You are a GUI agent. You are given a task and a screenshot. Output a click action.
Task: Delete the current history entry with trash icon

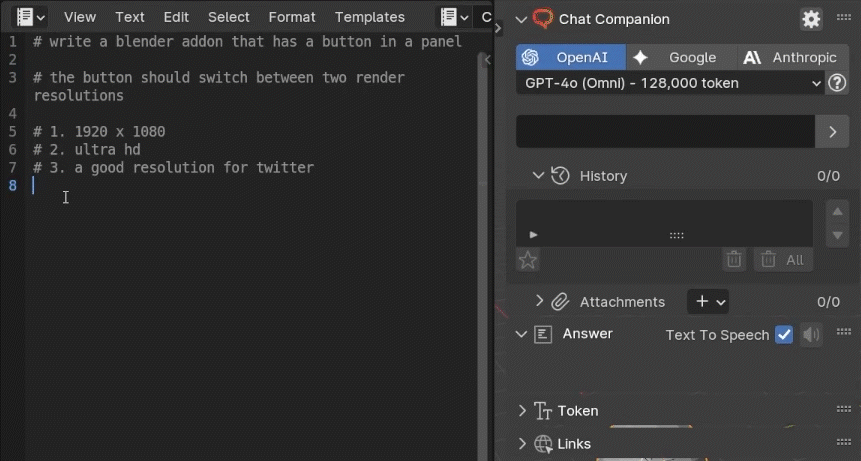734,259
